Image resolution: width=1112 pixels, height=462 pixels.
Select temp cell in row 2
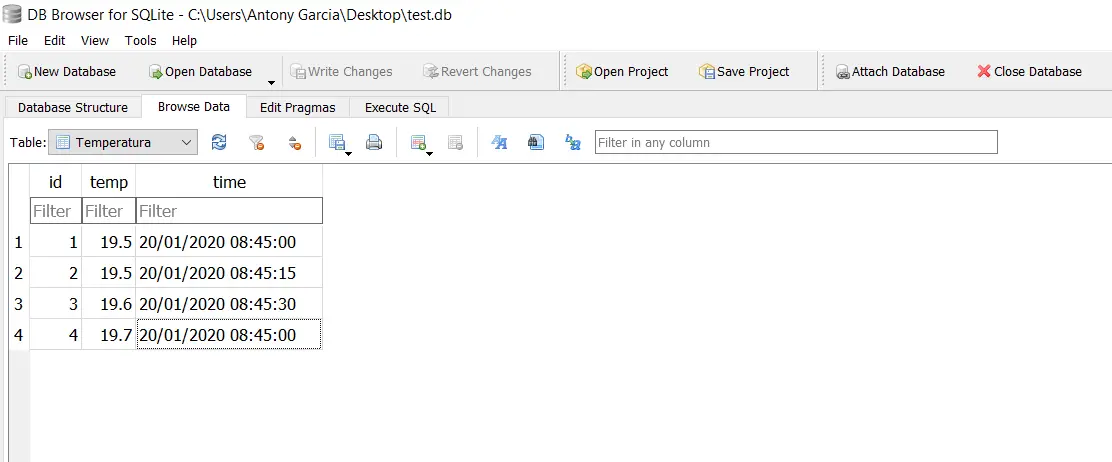[109, 273]
